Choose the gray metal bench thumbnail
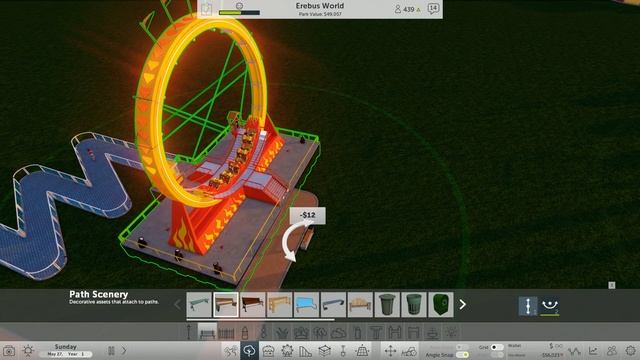 (x=333, y=304)
